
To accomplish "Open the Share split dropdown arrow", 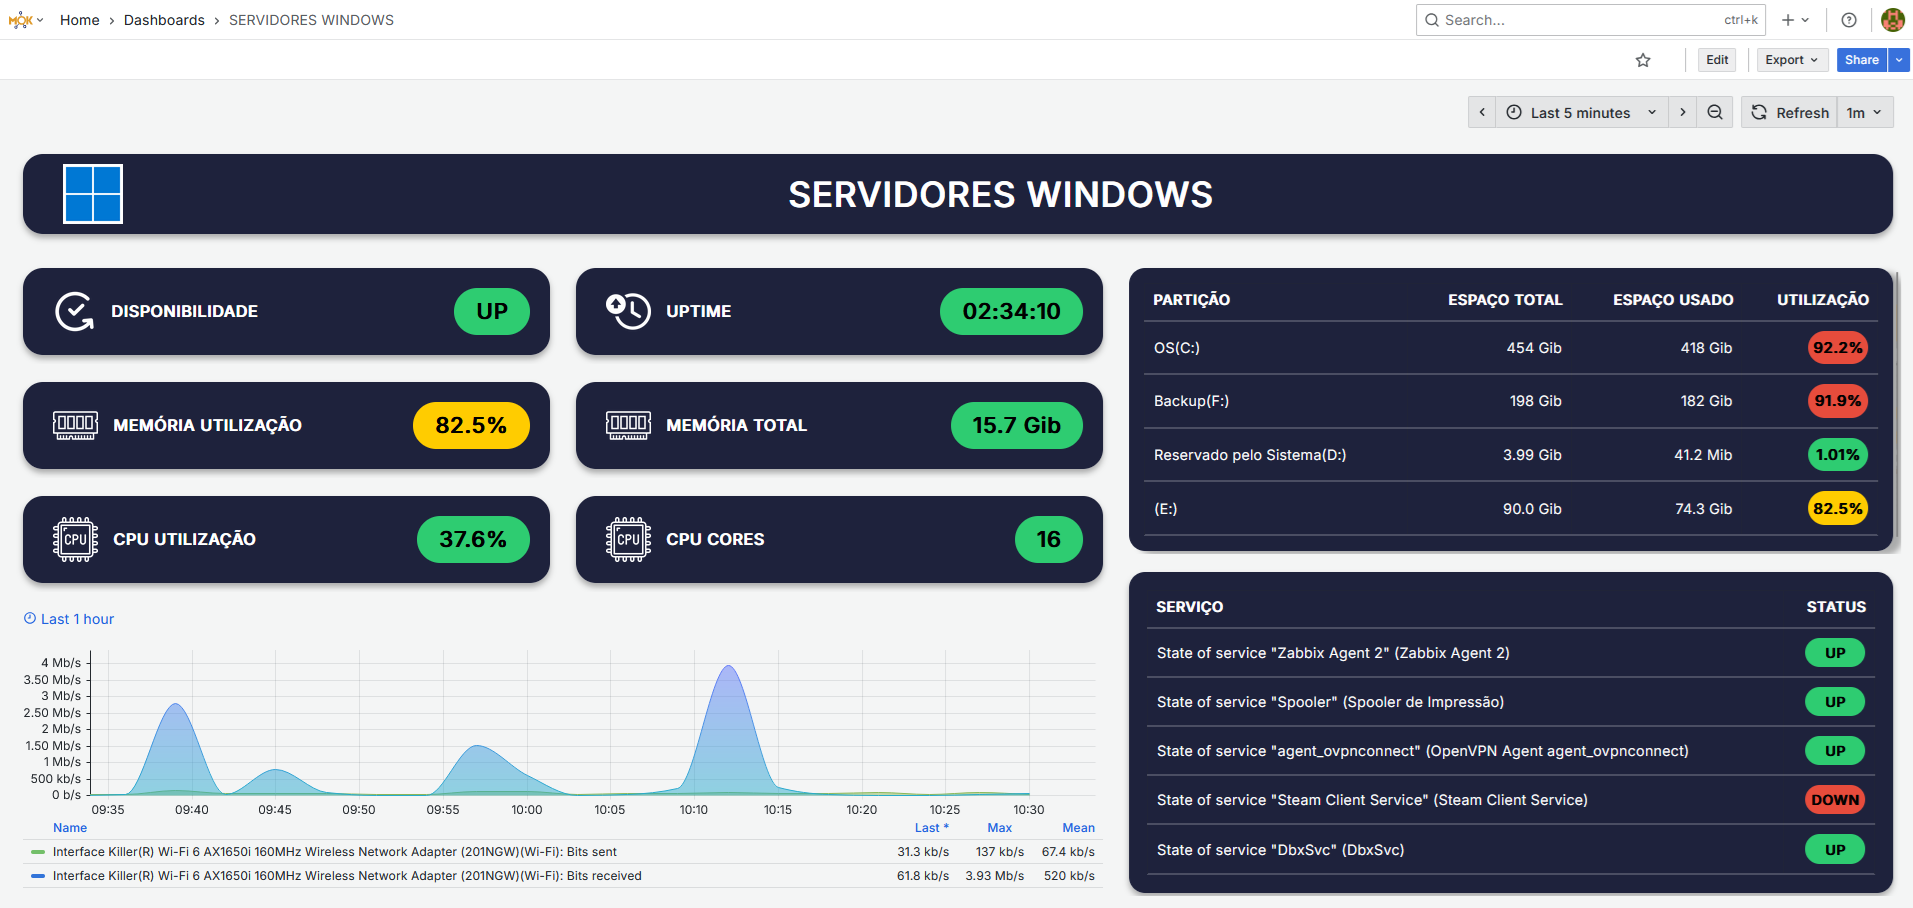I will pos(1899,60).
